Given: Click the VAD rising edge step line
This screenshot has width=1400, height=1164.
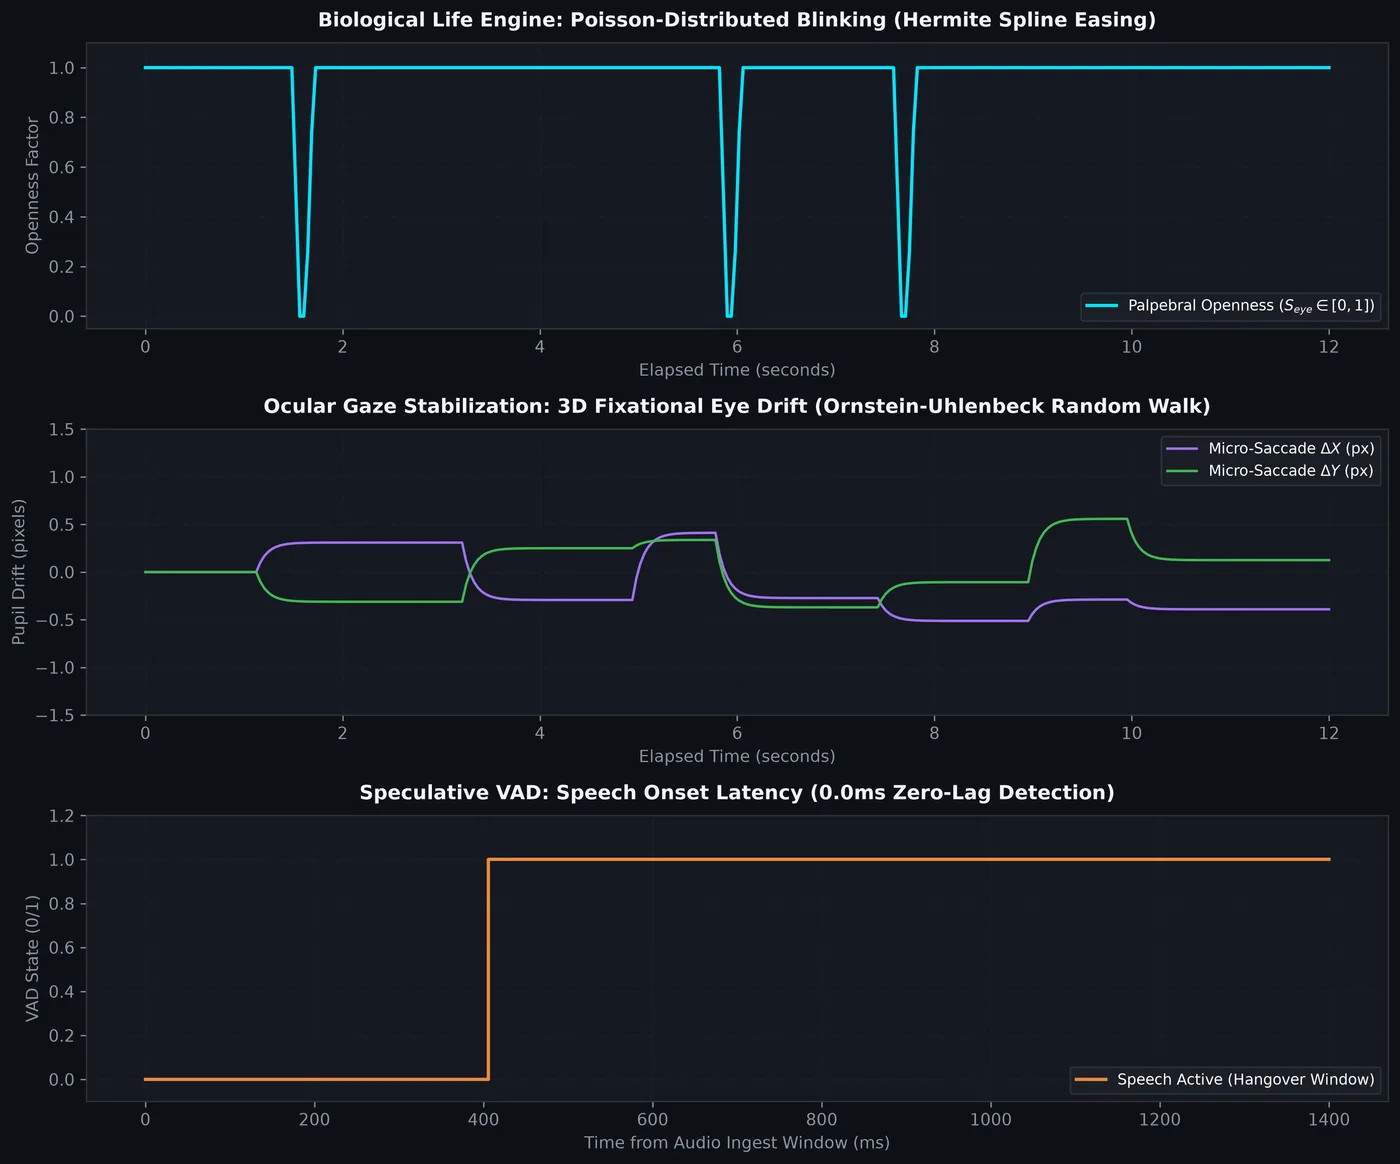Looking at the screenshot, I should (x=488, y=970).
